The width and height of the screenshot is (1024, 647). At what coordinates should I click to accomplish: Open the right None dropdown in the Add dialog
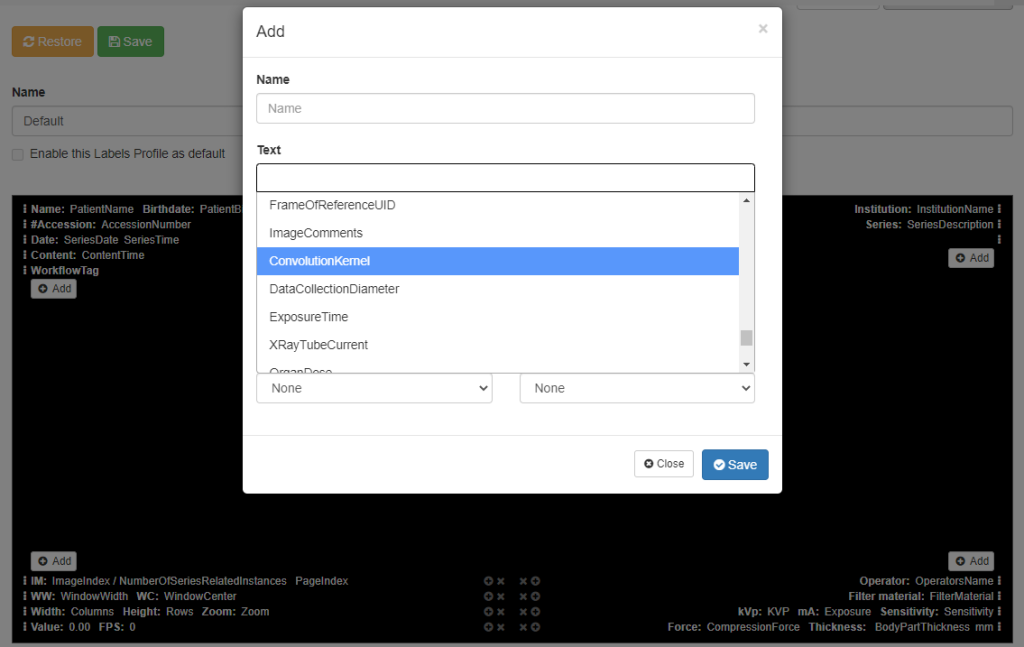637,388
